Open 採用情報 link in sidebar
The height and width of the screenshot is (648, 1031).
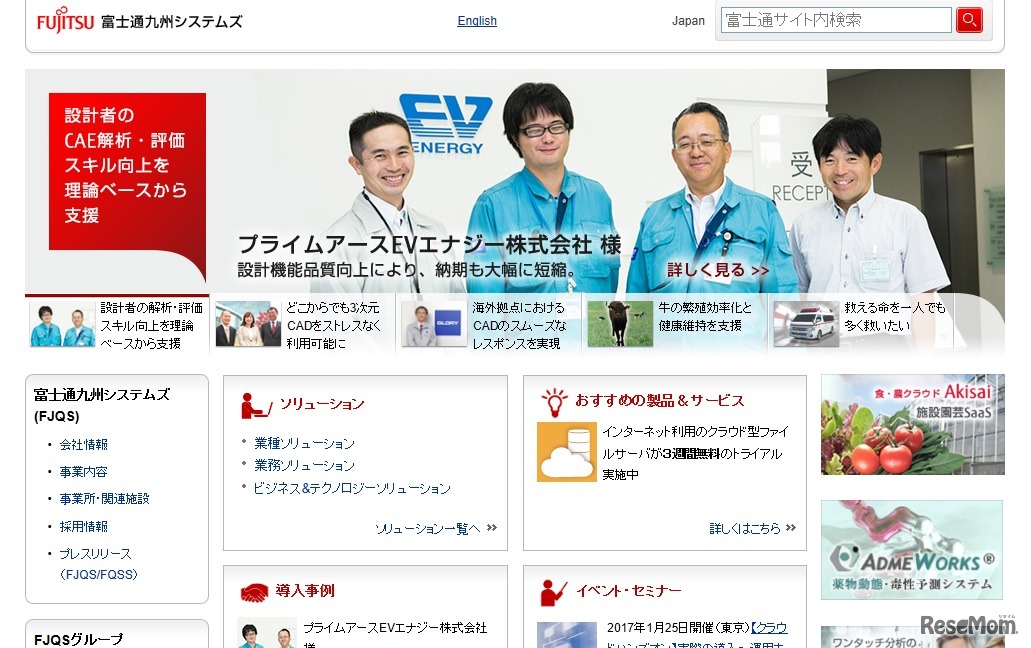point(84,526)
